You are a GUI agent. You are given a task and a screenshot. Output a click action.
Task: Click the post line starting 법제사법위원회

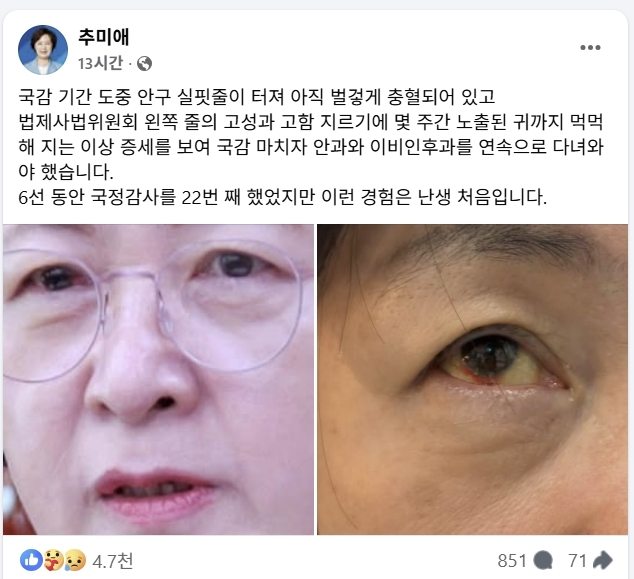click(x=311, y=122)
